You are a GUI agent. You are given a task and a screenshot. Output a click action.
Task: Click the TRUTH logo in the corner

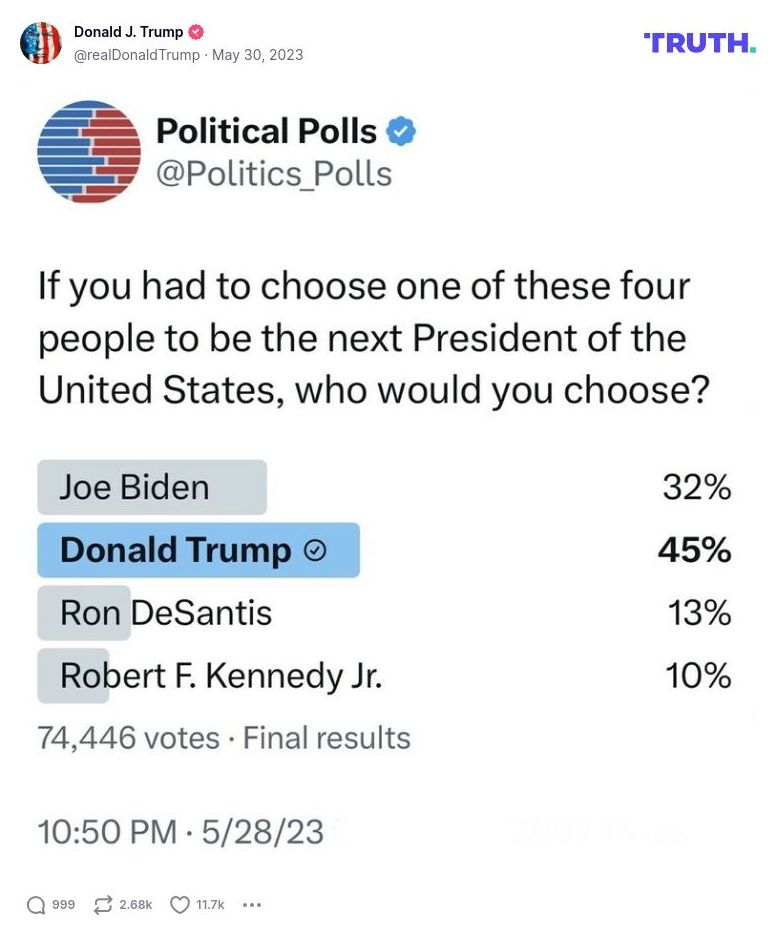[699, 43]
